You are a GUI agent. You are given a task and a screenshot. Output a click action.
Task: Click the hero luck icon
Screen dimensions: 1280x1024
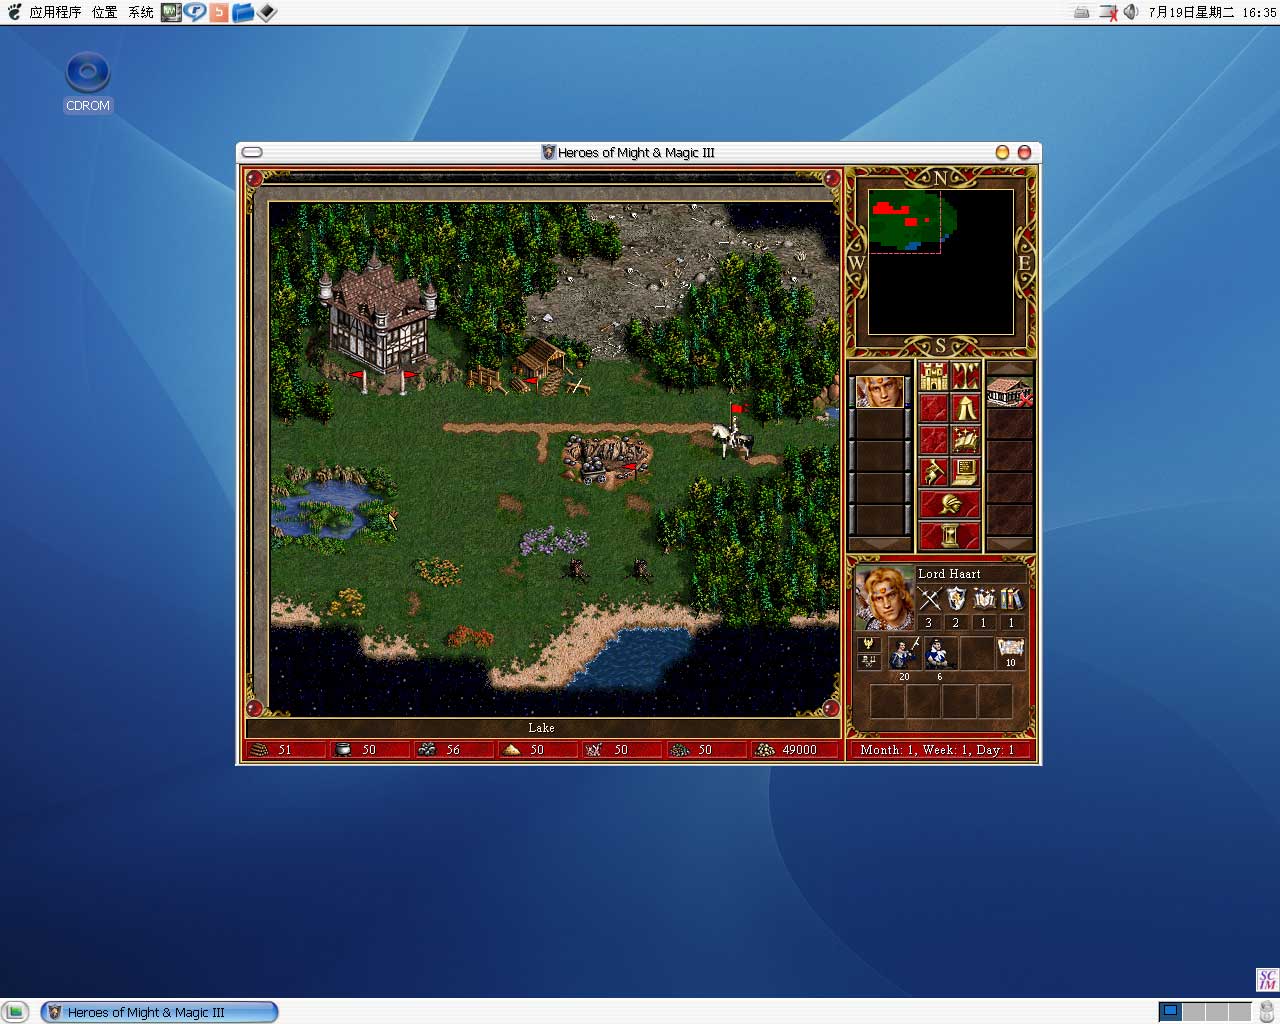point(869,660)
